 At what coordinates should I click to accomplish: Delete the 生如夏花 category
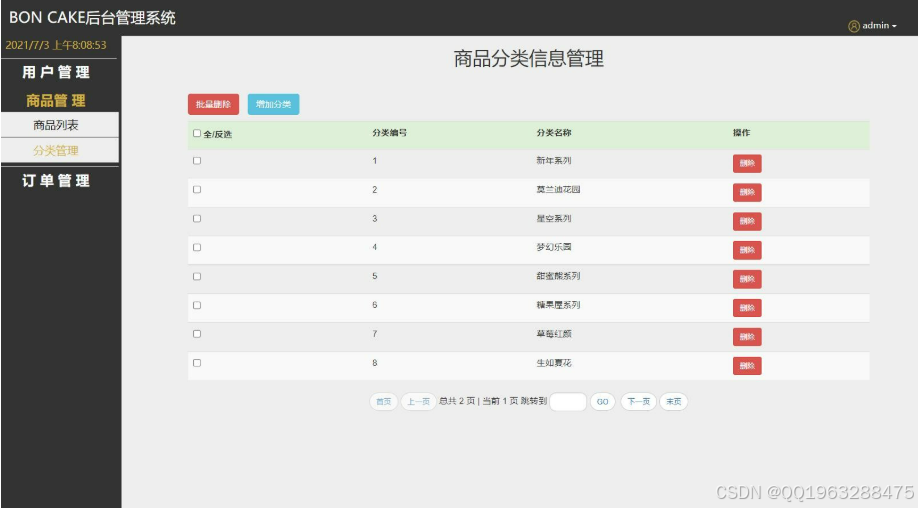pos(747,366)
